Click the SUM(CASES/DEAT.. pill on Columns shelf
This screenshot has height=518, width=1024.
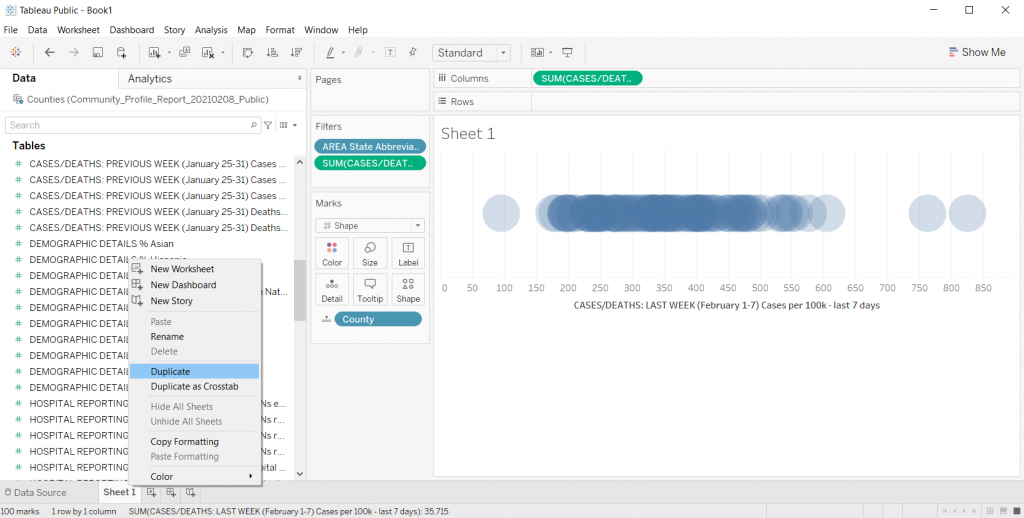click(587, 78)
